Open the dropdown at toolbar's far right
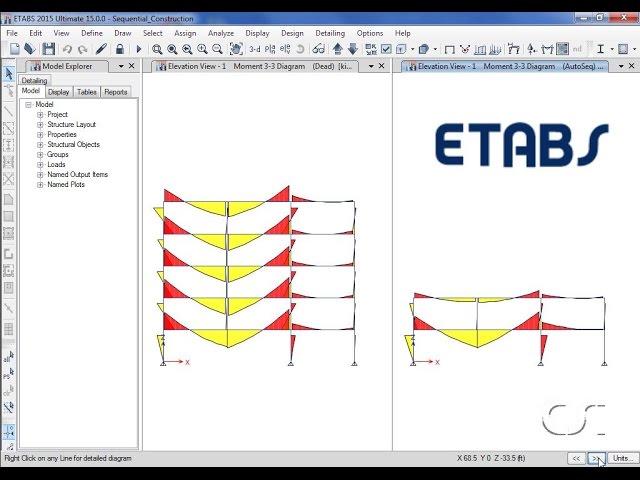The height and width of the screenshot is (480, 640). (x=634, y=49)
